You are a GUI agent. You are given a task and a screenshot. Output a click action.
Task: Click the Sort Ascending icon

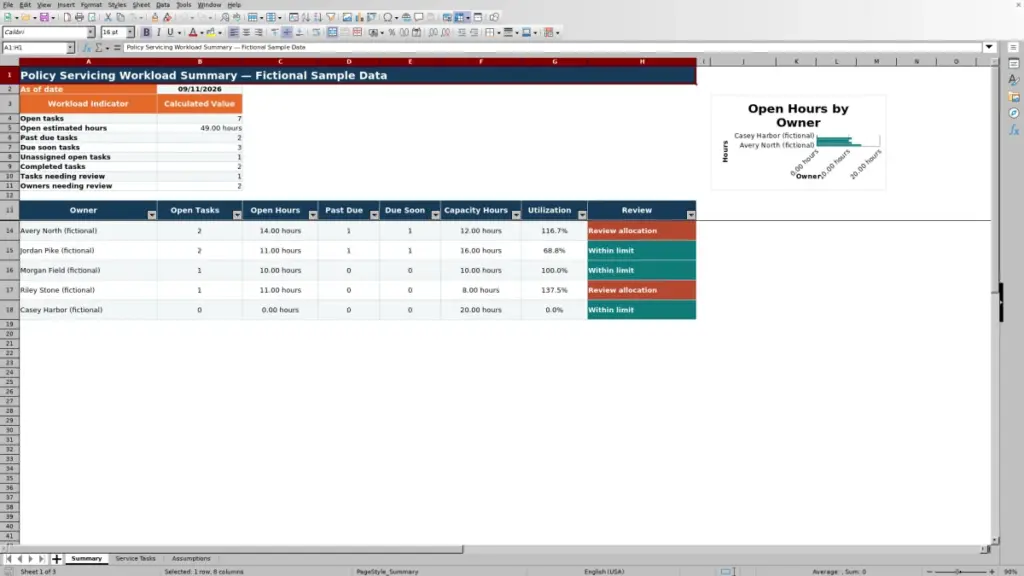306,18
